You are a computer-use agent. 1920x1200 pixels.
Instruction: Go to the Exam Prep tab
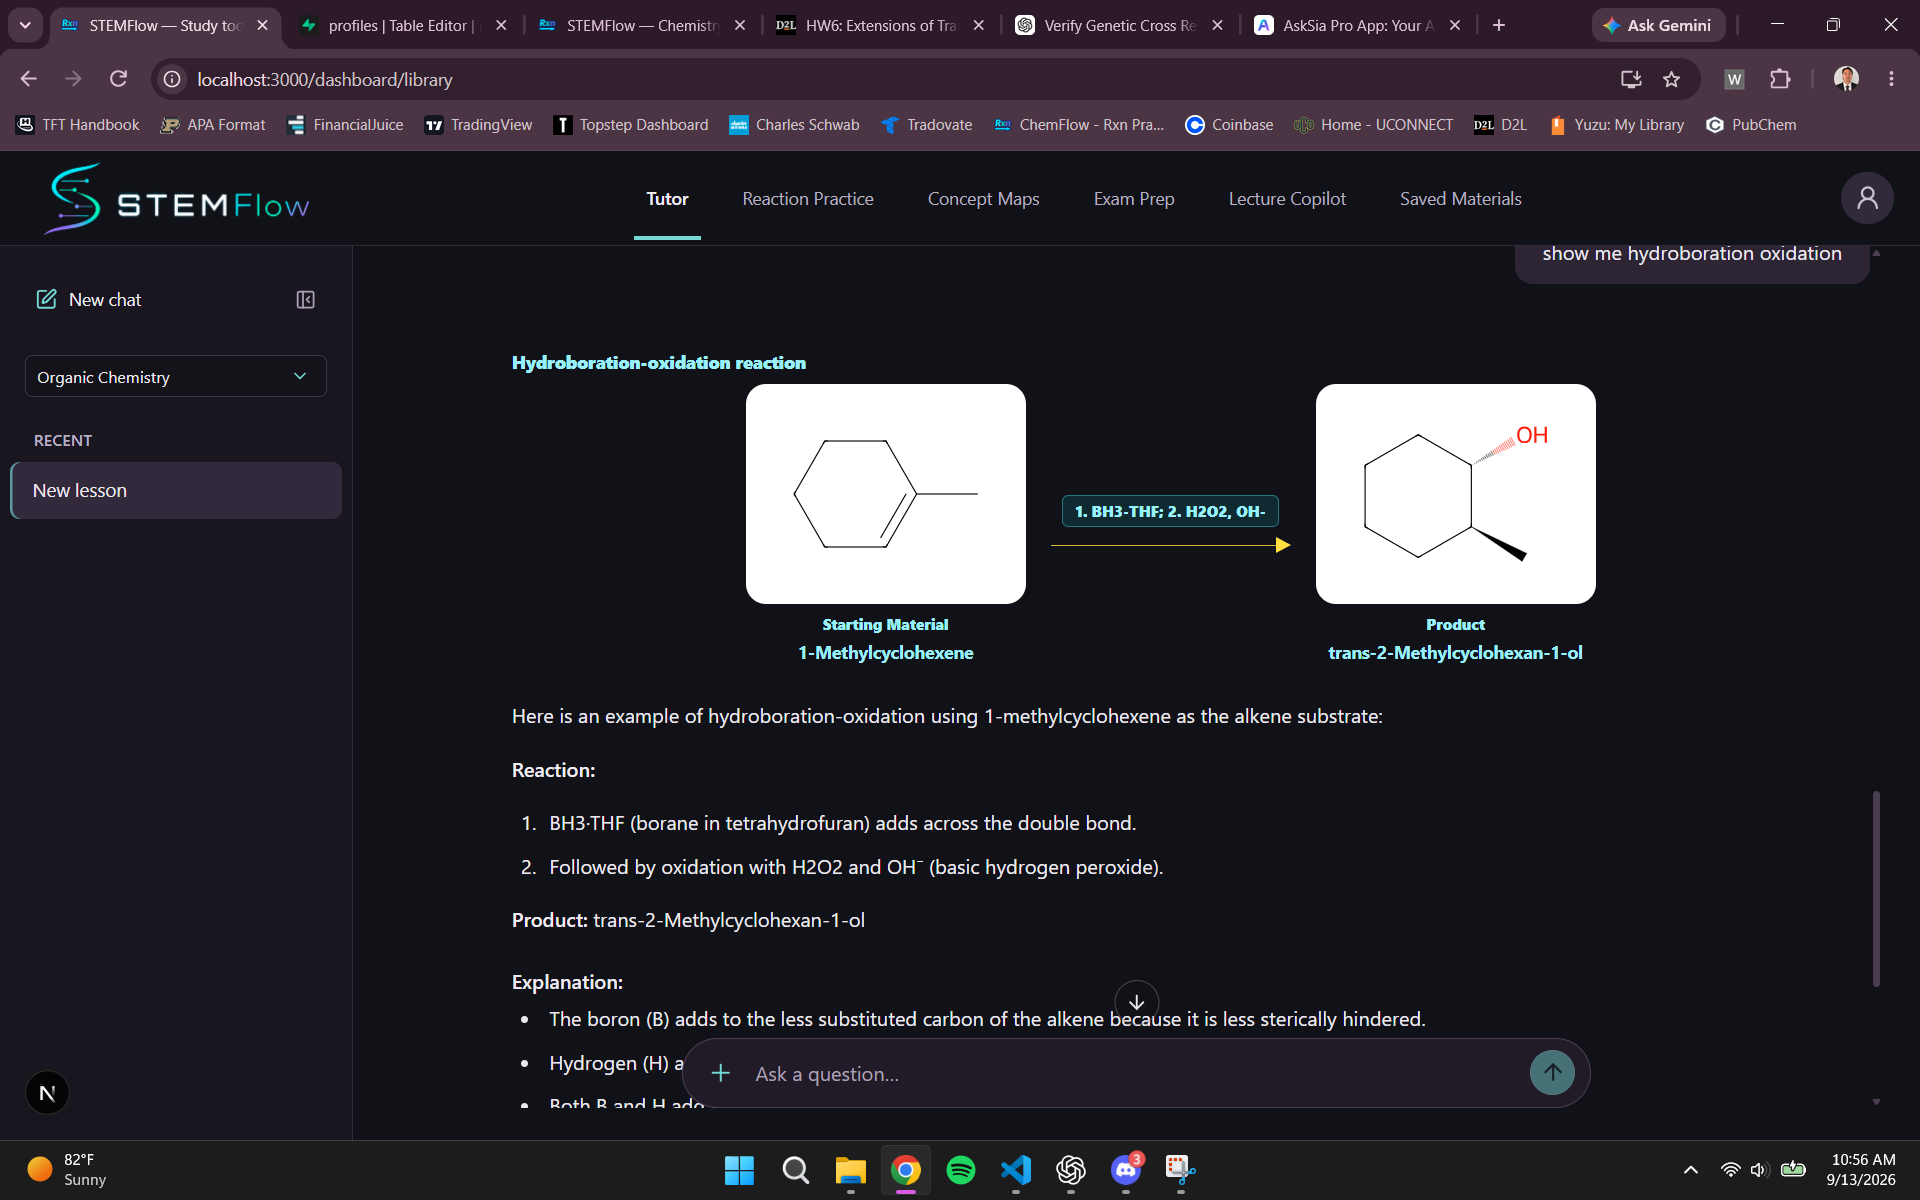click(x=1134, y=199)
